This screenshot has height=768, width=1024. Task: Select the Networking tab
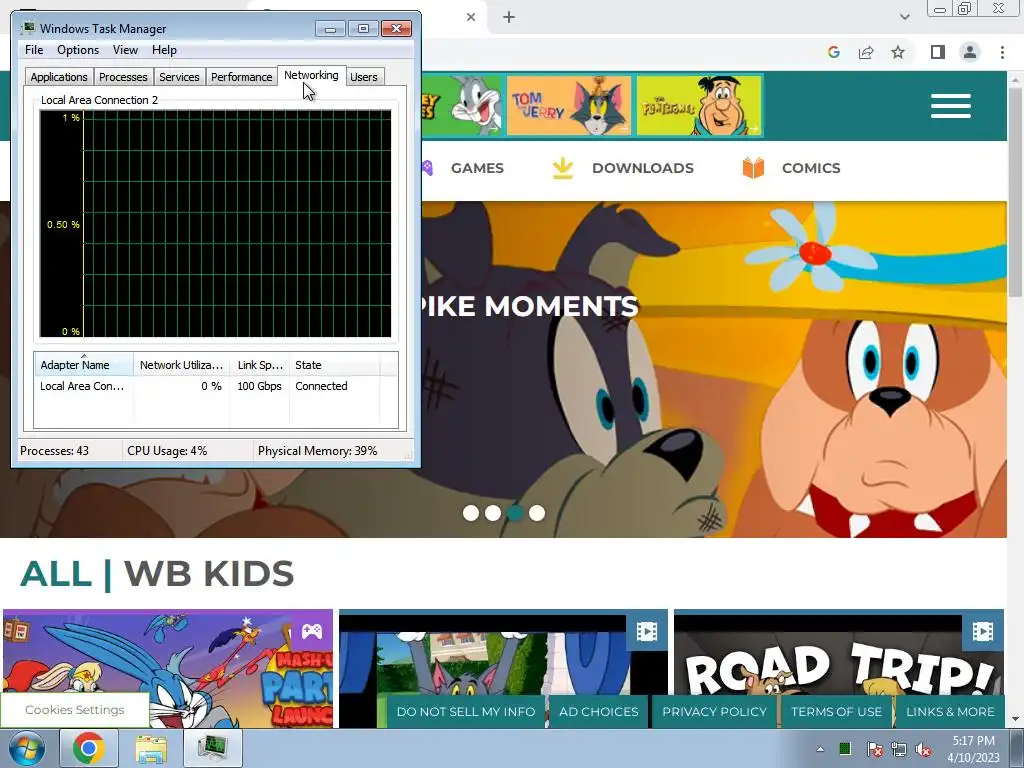[311, 75]
